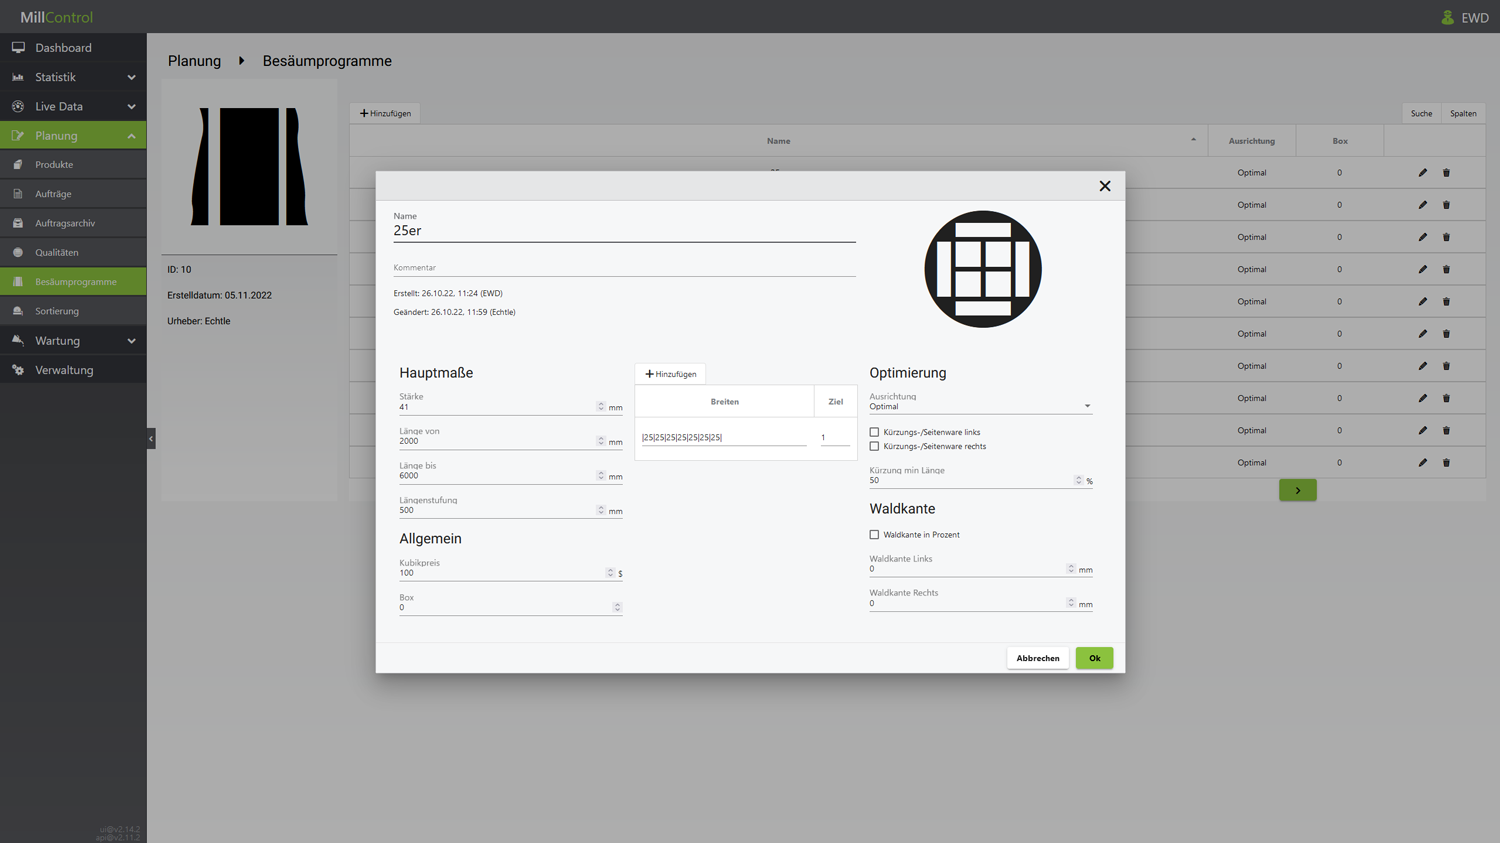Collapse the sidebar using the arrow handle
This screenshot has height=843, width=1500.
click(151, 439)
